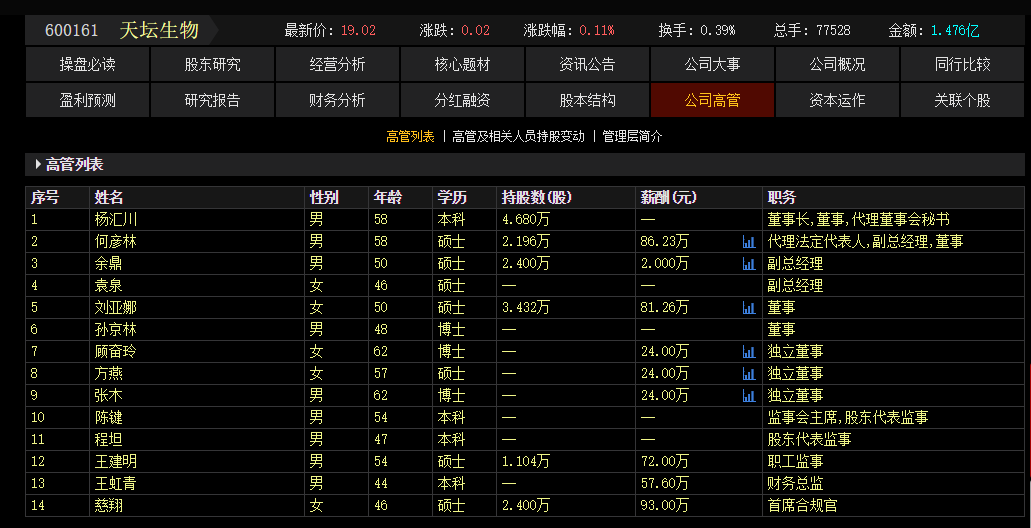This screenshot has height=528, width=1031.
Task: Open salary chart icon for 余鼎
Action: tap(748, 264)
